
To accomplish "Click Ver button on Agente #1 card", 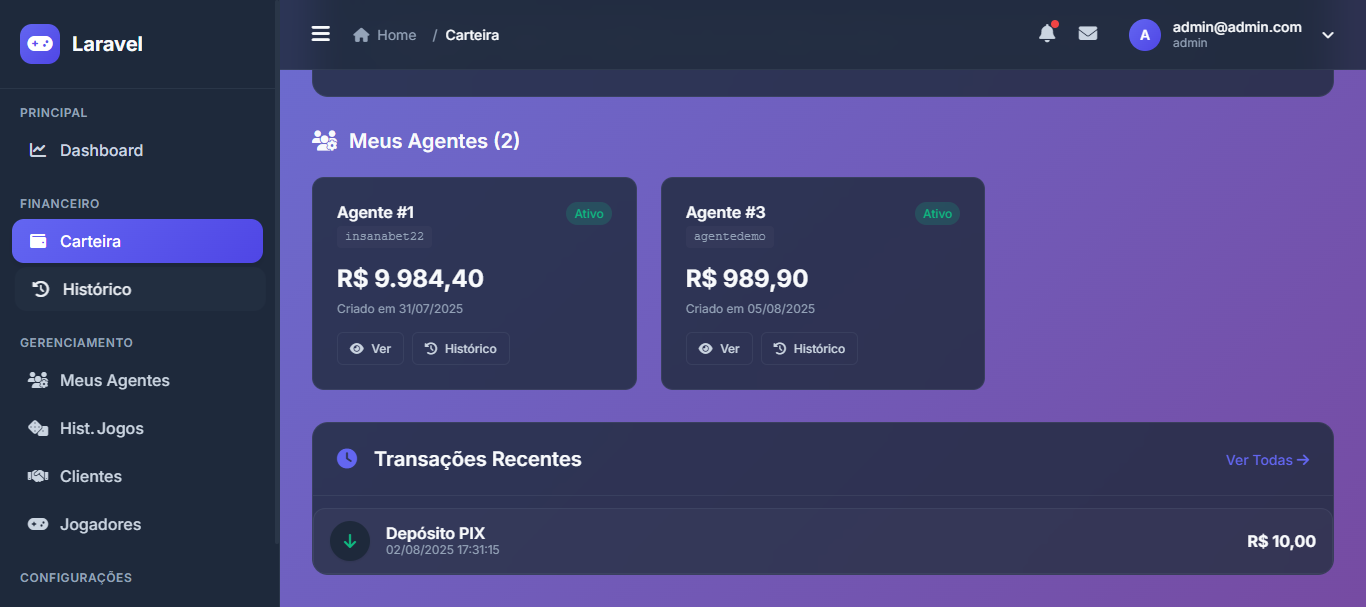I will click(370, 348).
